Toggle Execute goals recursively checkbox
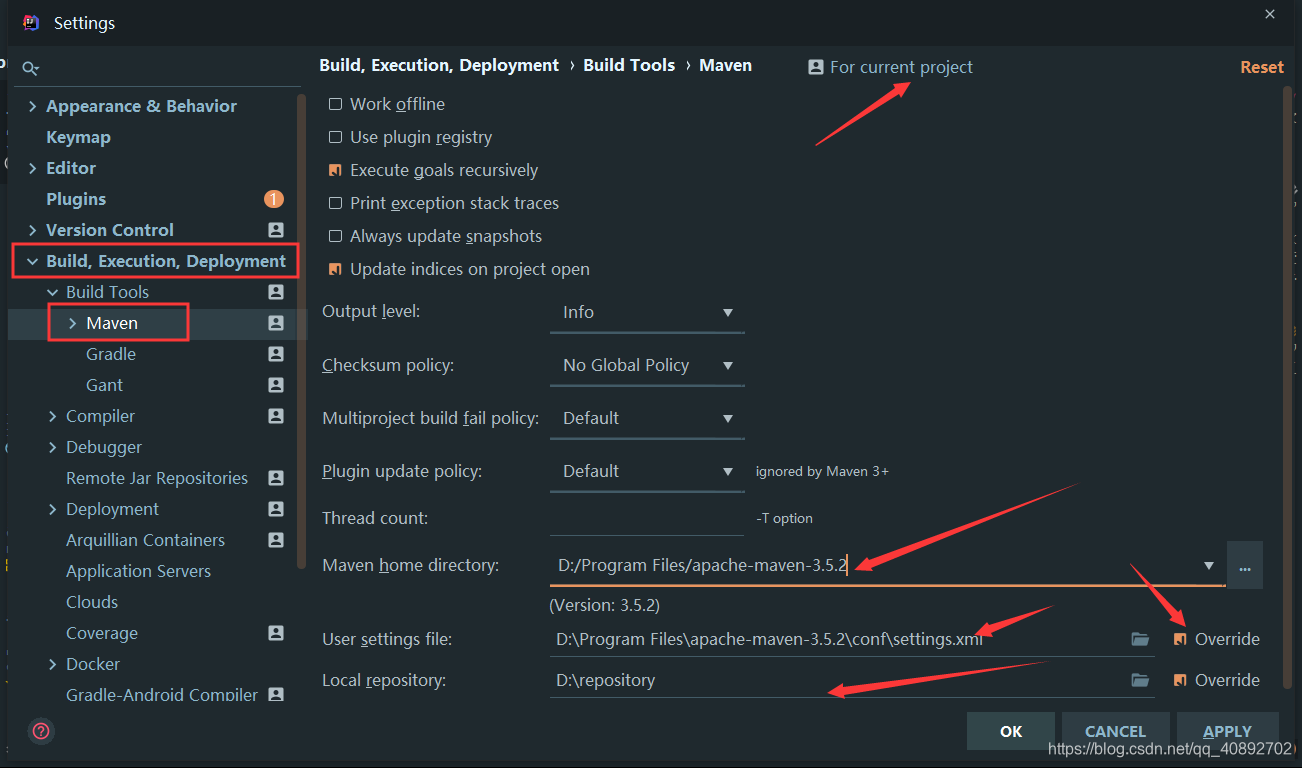Image resolution: width=1302 pixels, height=768 pixels. [x=335, y=170]
